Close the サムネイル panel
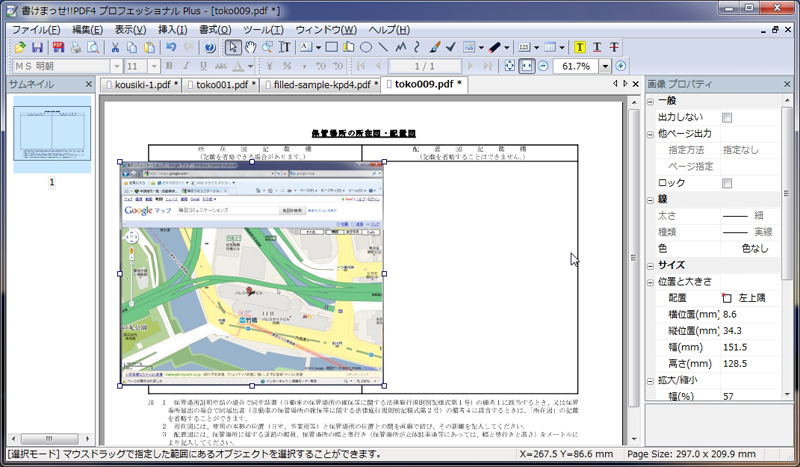This screenshot has width=800, height=467. tap(89, 84)
